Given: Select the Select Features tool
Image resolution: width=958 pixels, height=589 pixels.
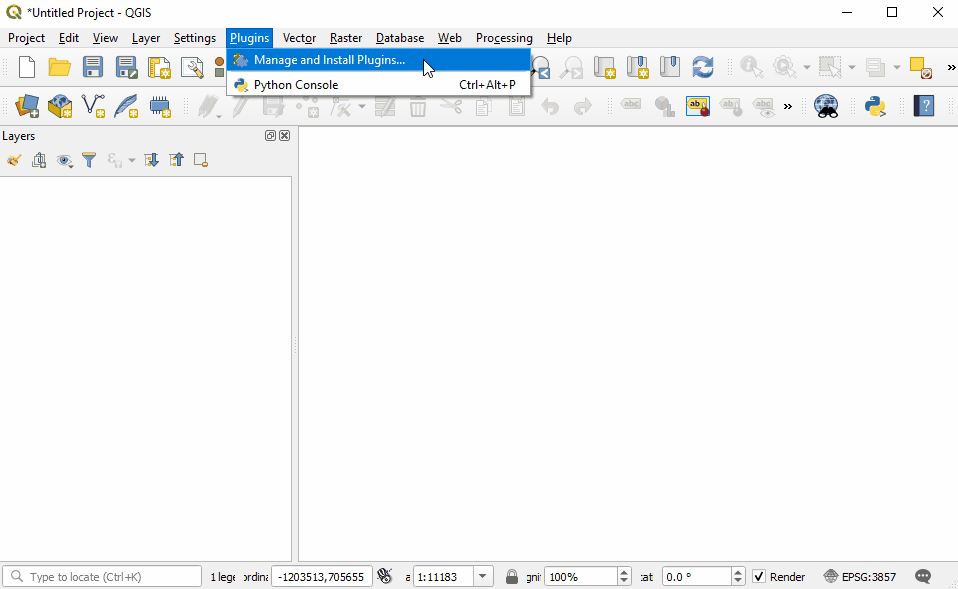Looking at the screenshot, I should pyautogui.click(x=830, y=67).
